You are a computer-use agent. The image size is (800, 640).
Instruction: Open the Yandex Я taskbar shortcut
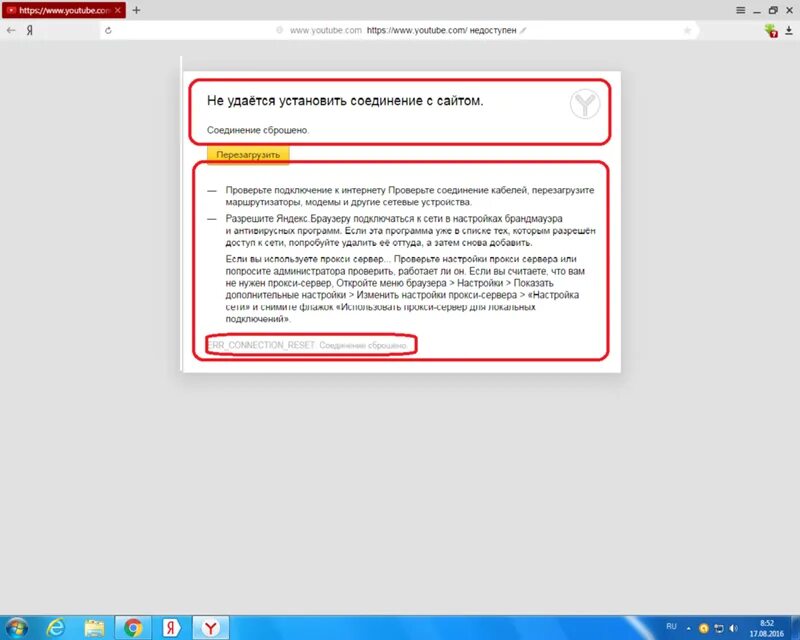tap(171, 628)
